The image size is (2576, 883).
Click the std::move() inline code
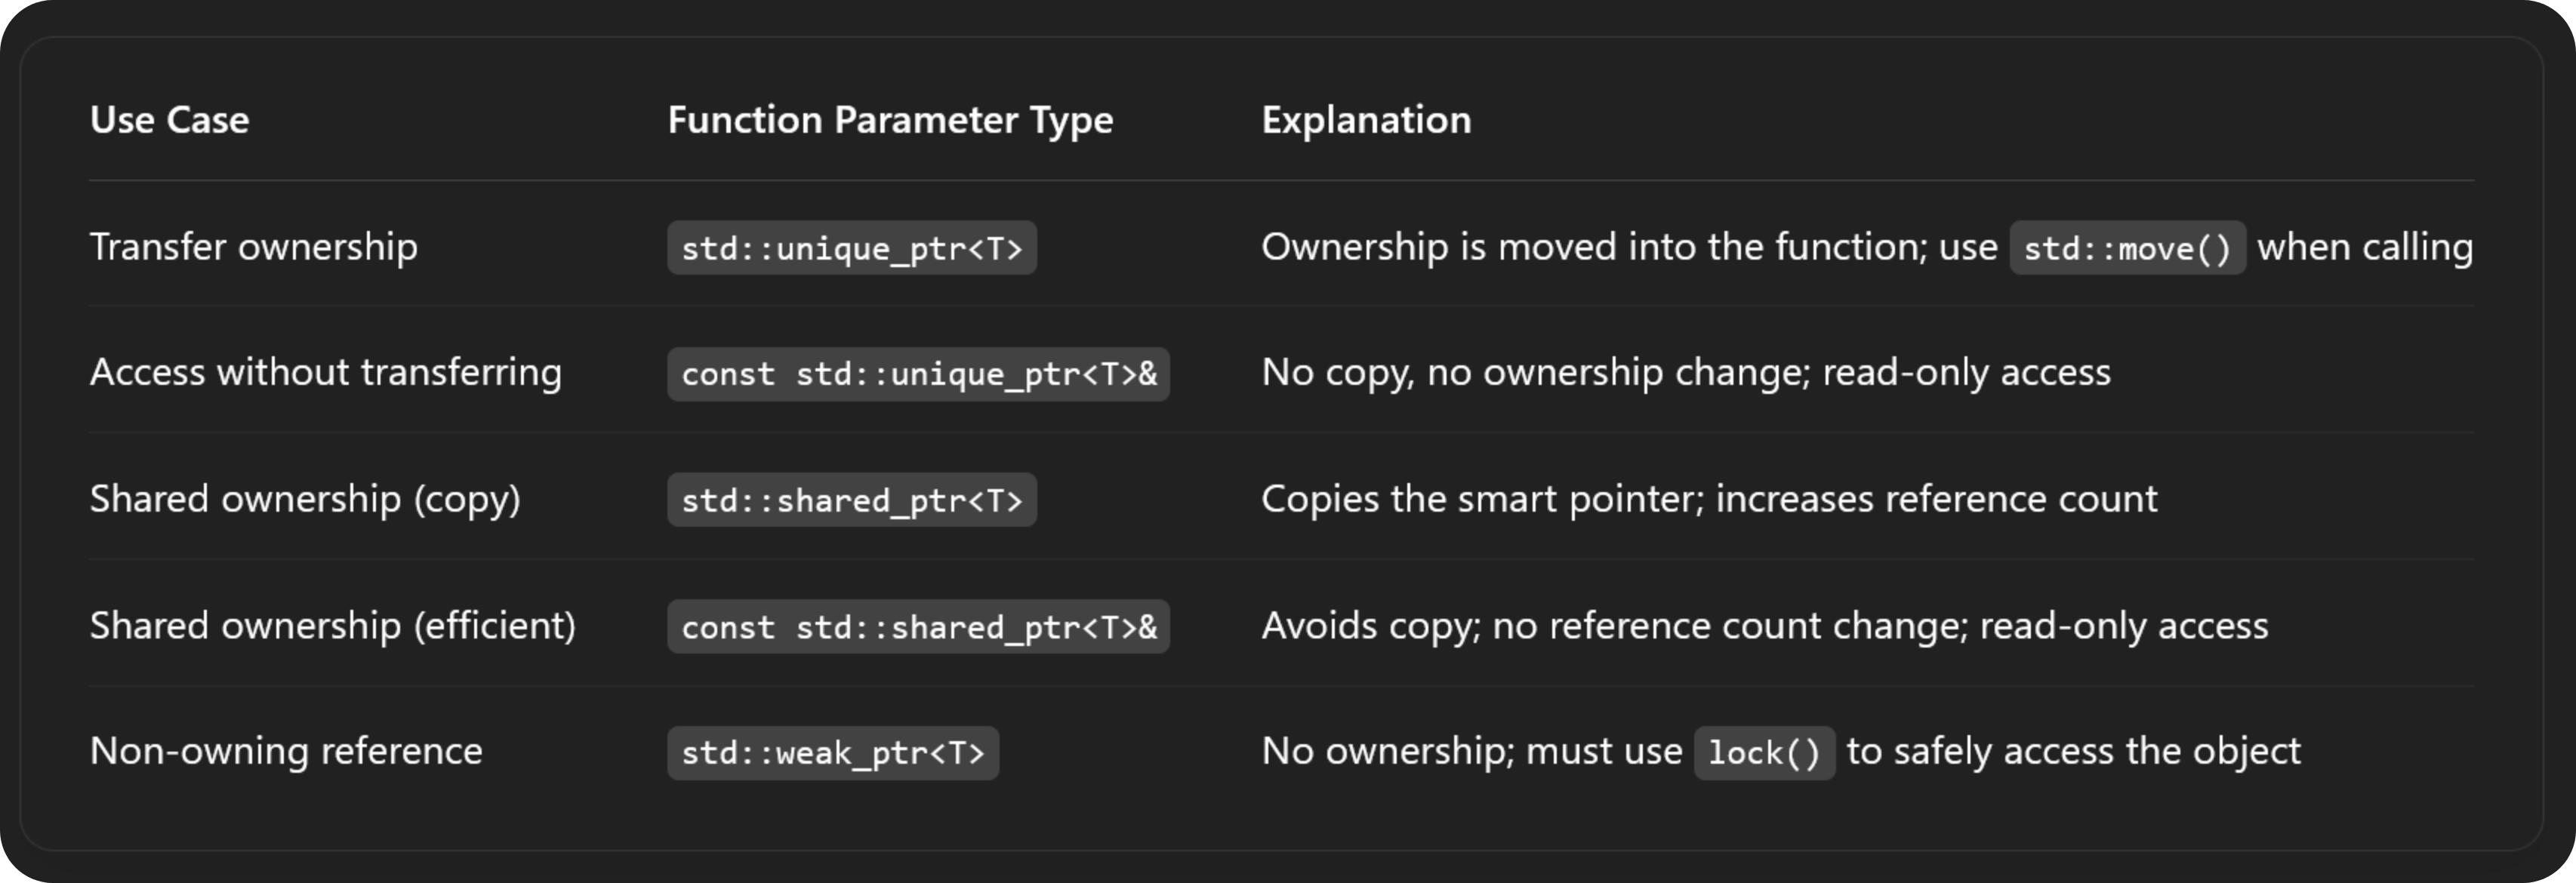point(2128,248)
